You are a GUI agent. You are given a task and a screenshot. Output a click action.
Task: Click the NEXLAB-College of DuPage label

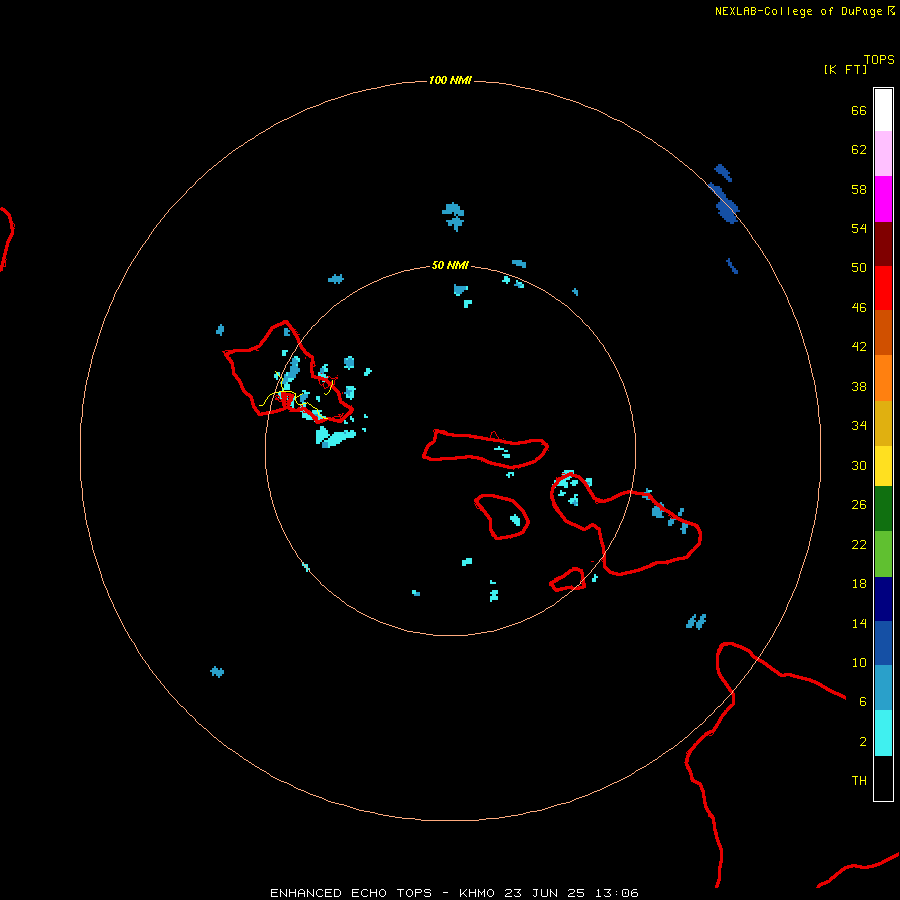[x=798, y=11]
